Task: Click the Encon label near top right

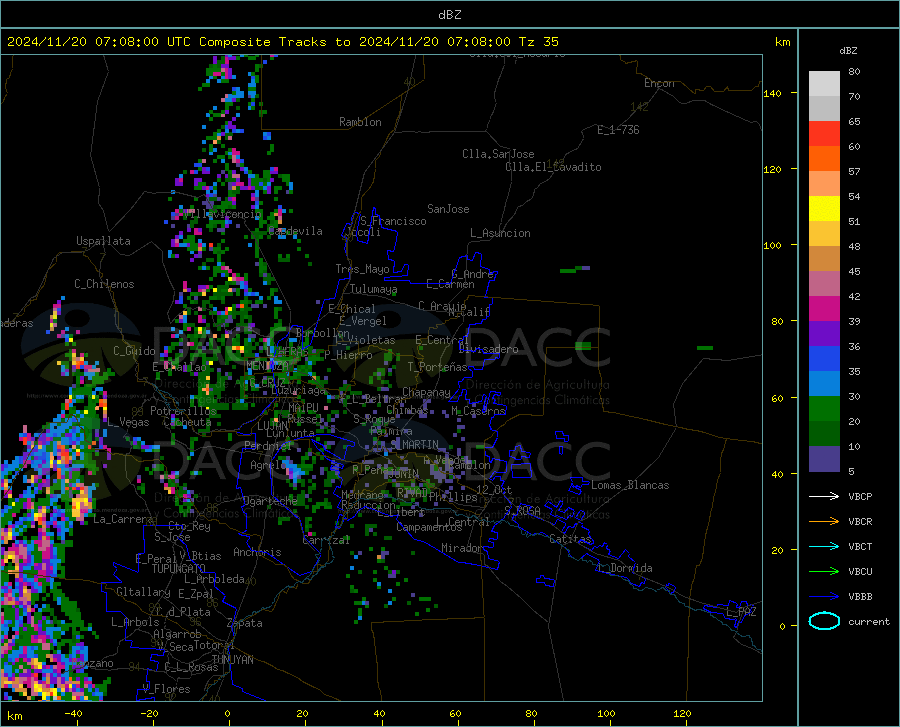Action: tap(659, 83)
